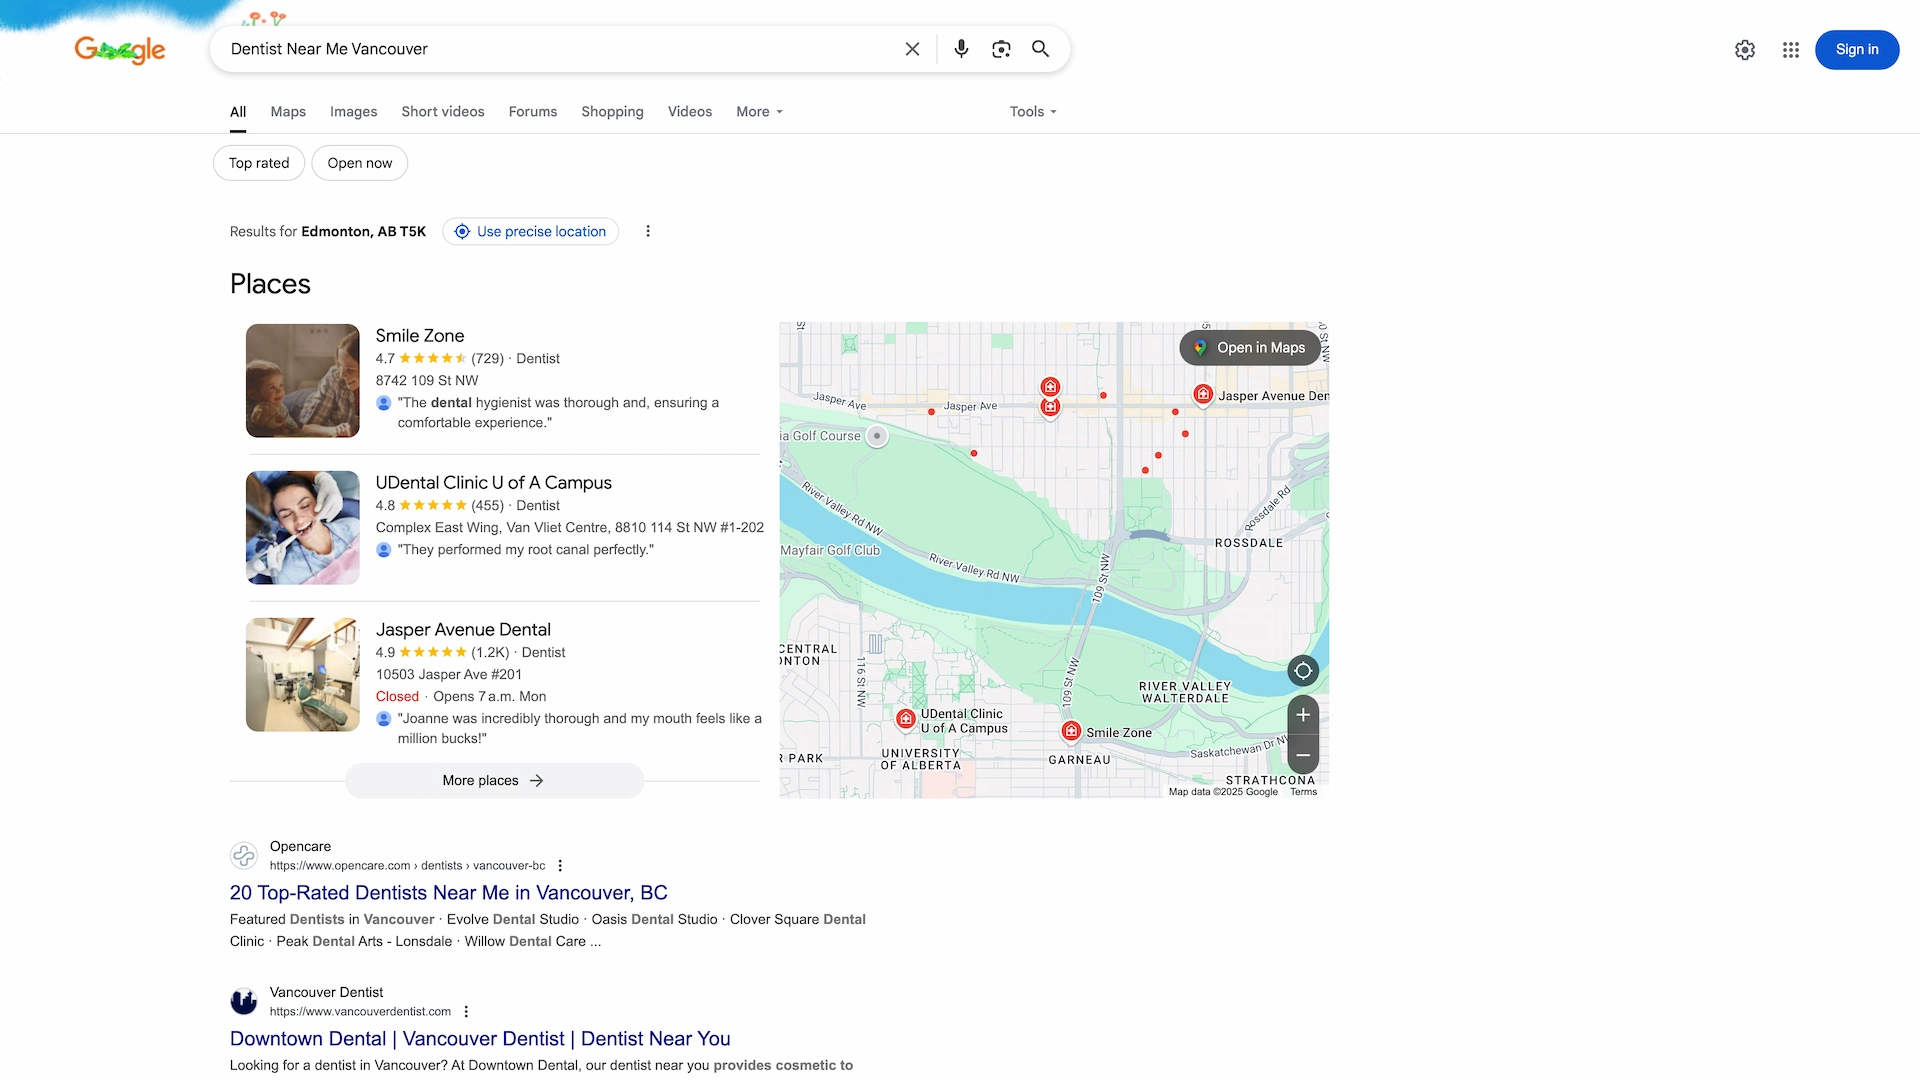The image size is (1920, 1080).
Task: Click the Opencare site name text
Action: tap(300, 847)
